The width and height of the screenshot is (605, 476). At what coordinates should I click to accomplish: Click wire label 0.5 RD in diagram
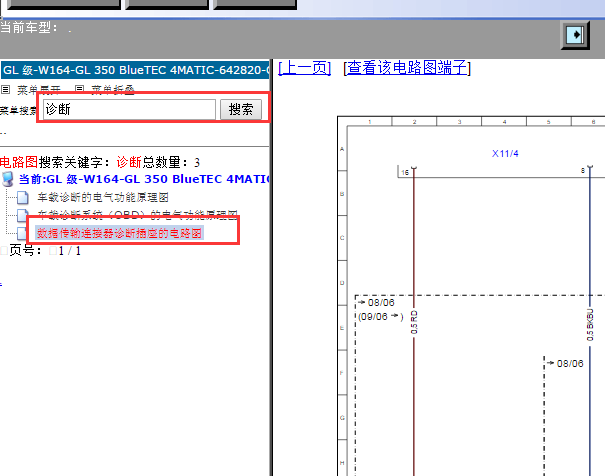click(414, 322)
